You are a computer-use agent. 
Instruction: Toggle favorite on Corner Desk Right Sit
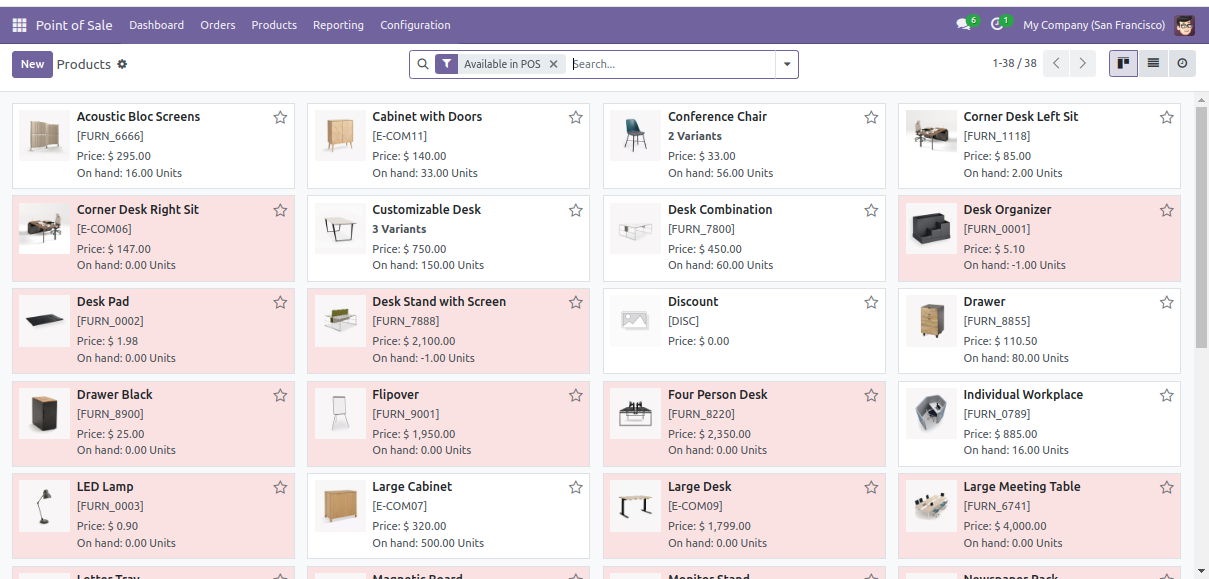pos(280,210)
